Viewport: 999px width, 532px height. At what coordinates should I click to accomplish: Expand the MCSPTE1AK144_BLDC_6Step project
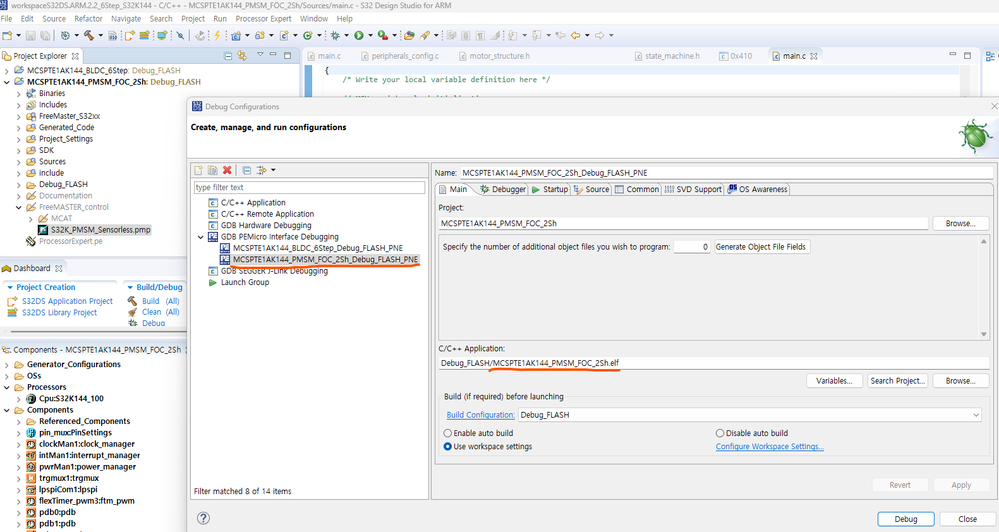point(7,71)
